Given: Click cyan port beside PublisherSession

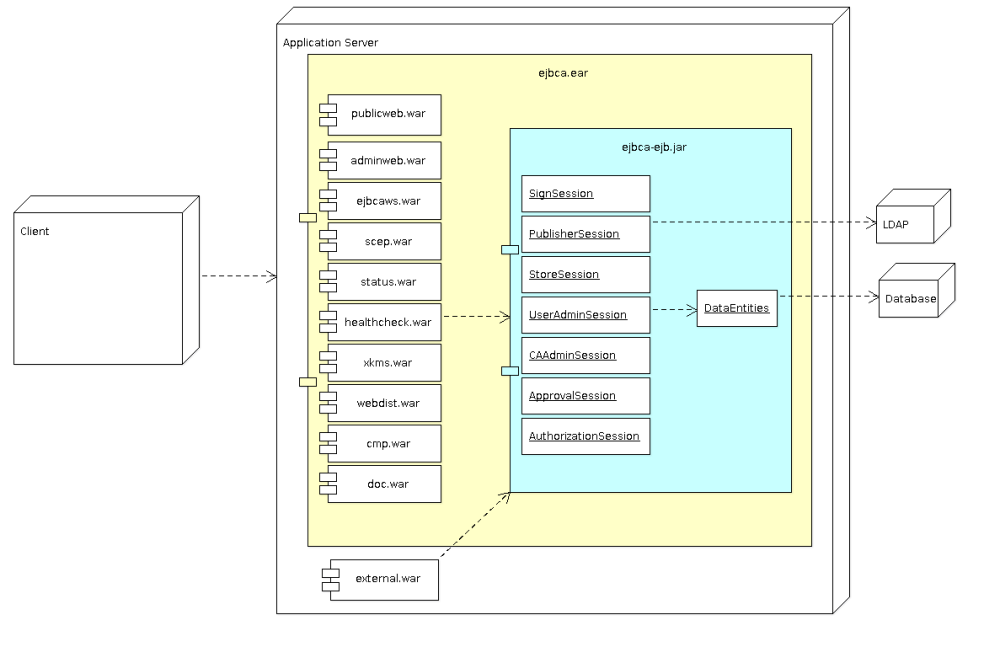Looking at the screenshot, I should click(510, 249).
